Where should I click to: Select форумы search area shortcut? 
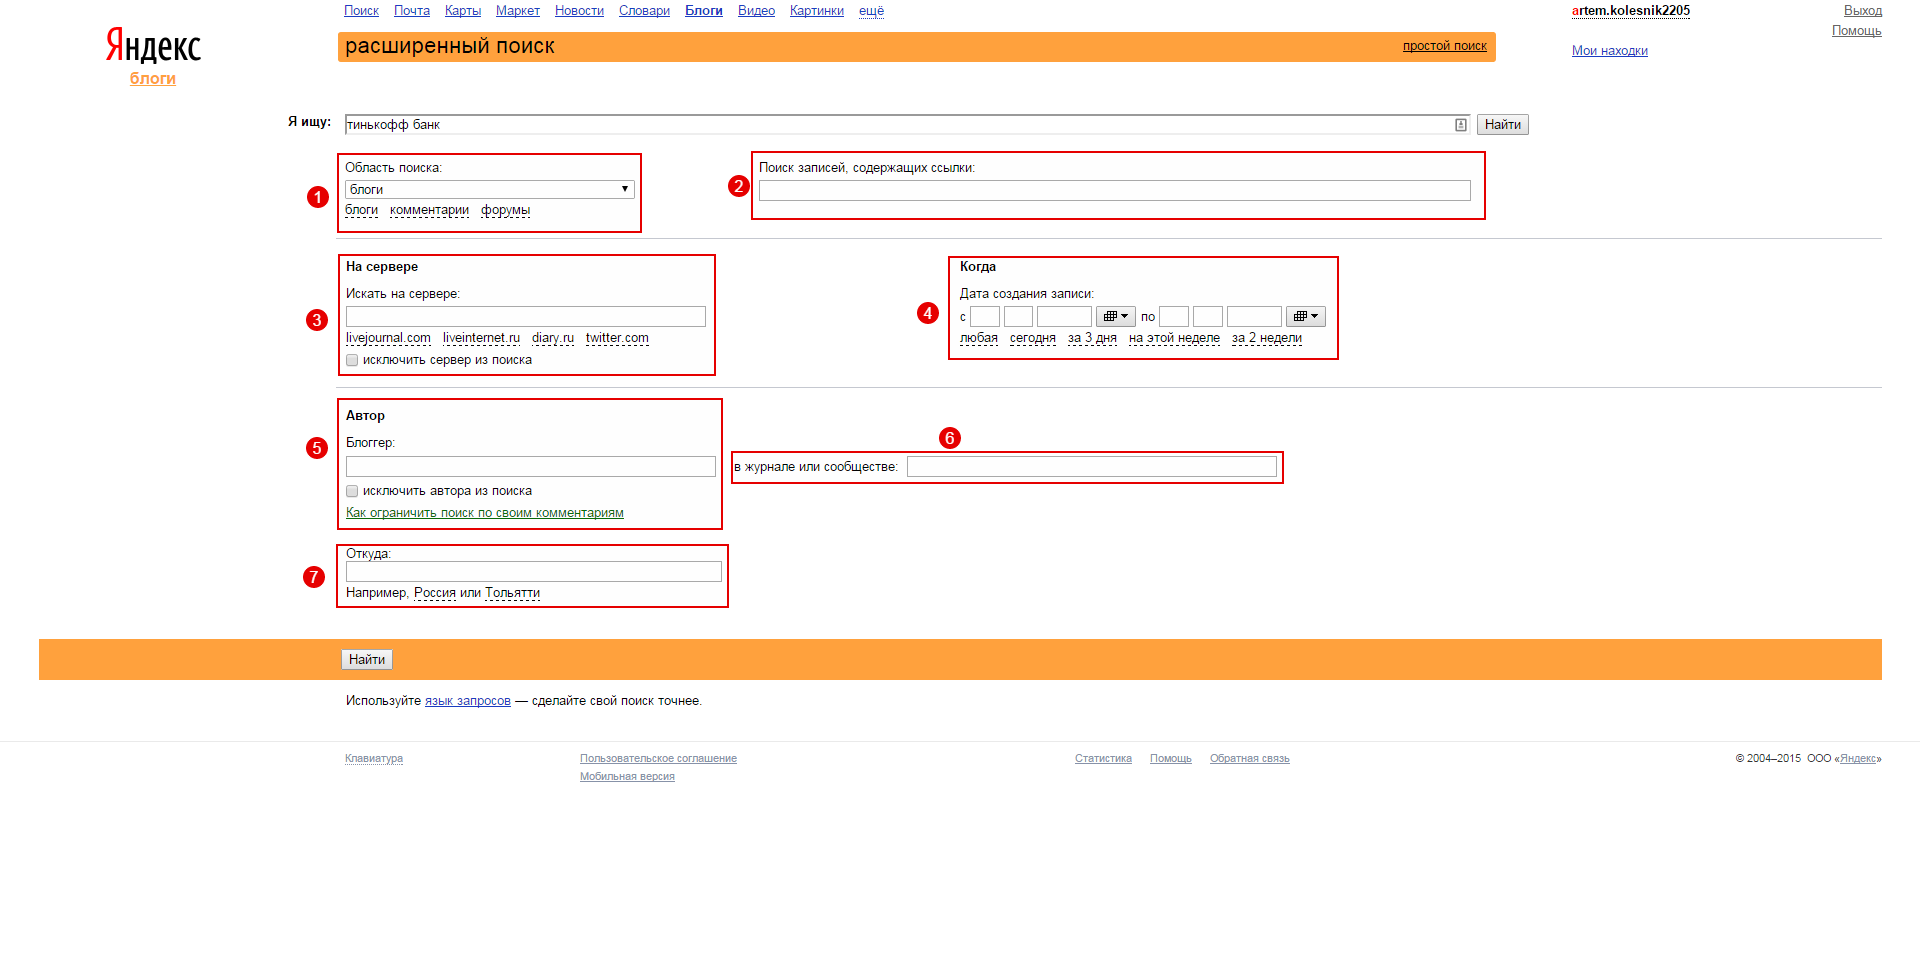click(505, 210)
